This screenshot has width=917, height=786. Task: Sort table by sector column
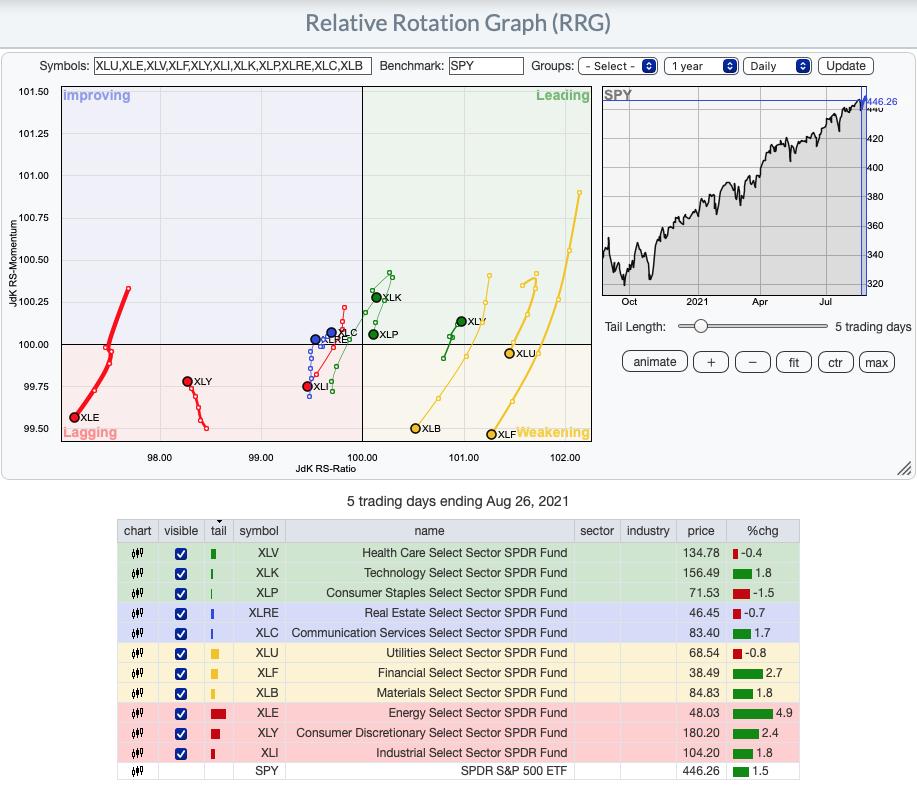click(x=597, y=530)
